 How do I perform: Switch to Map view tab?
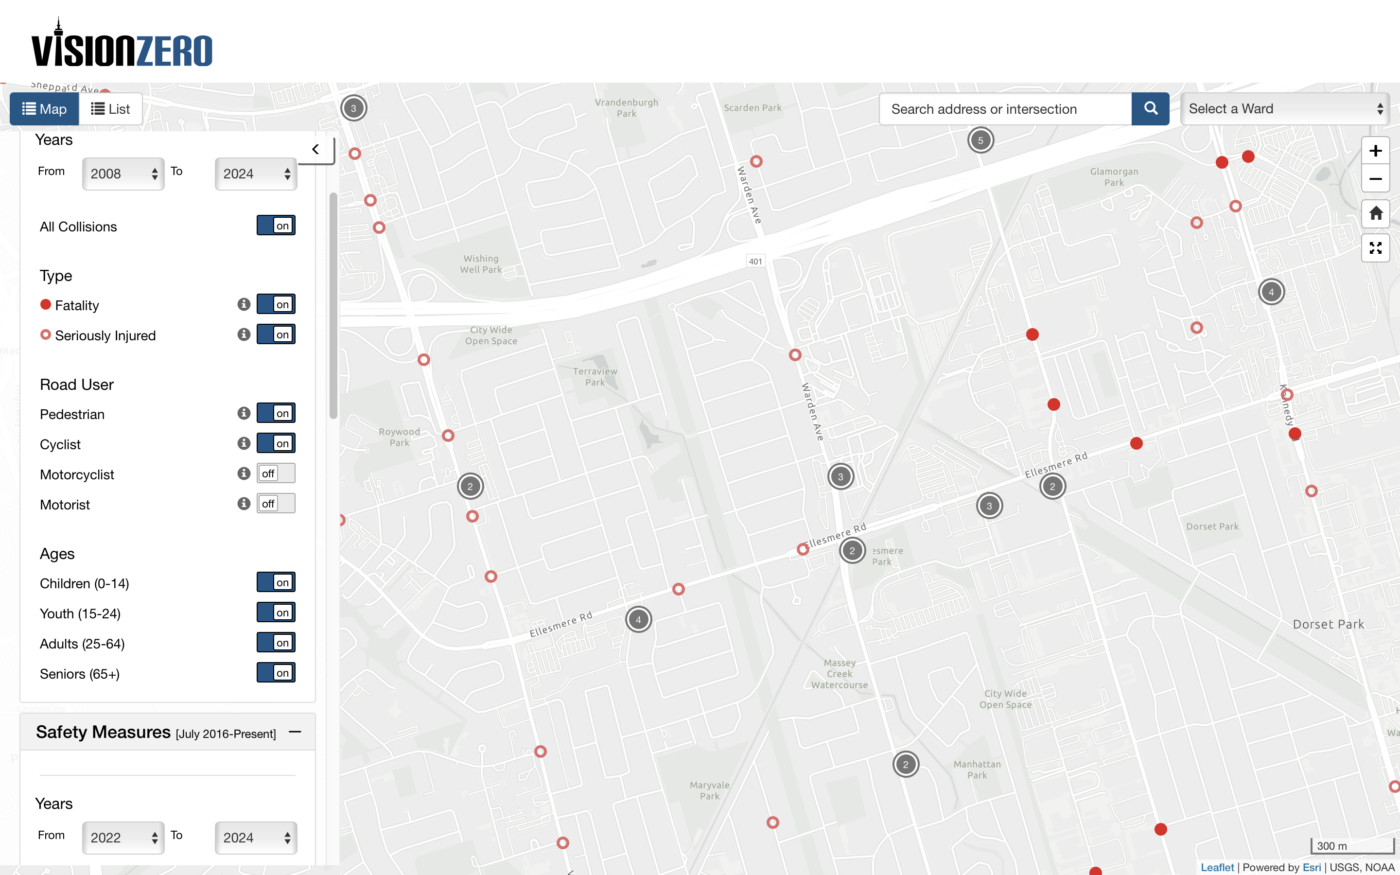(44, 109)
